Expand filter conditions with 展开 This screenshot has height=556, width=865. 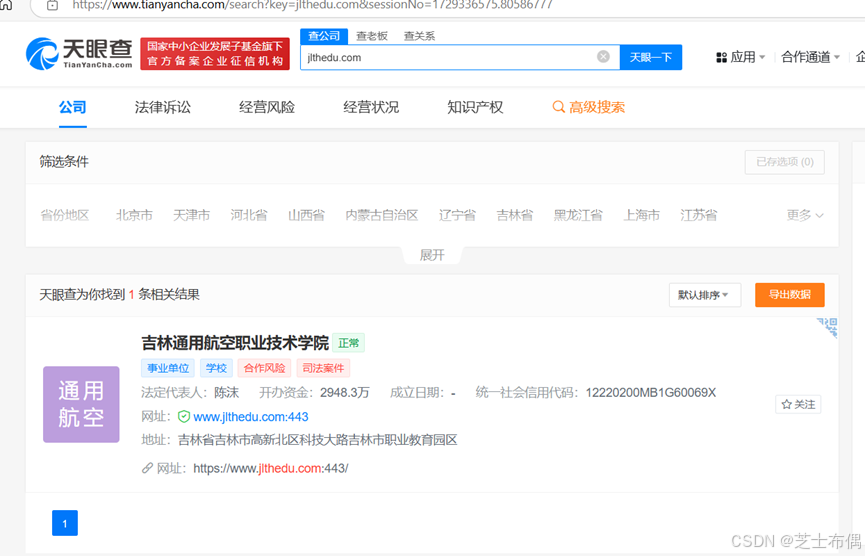coord(432,255)
